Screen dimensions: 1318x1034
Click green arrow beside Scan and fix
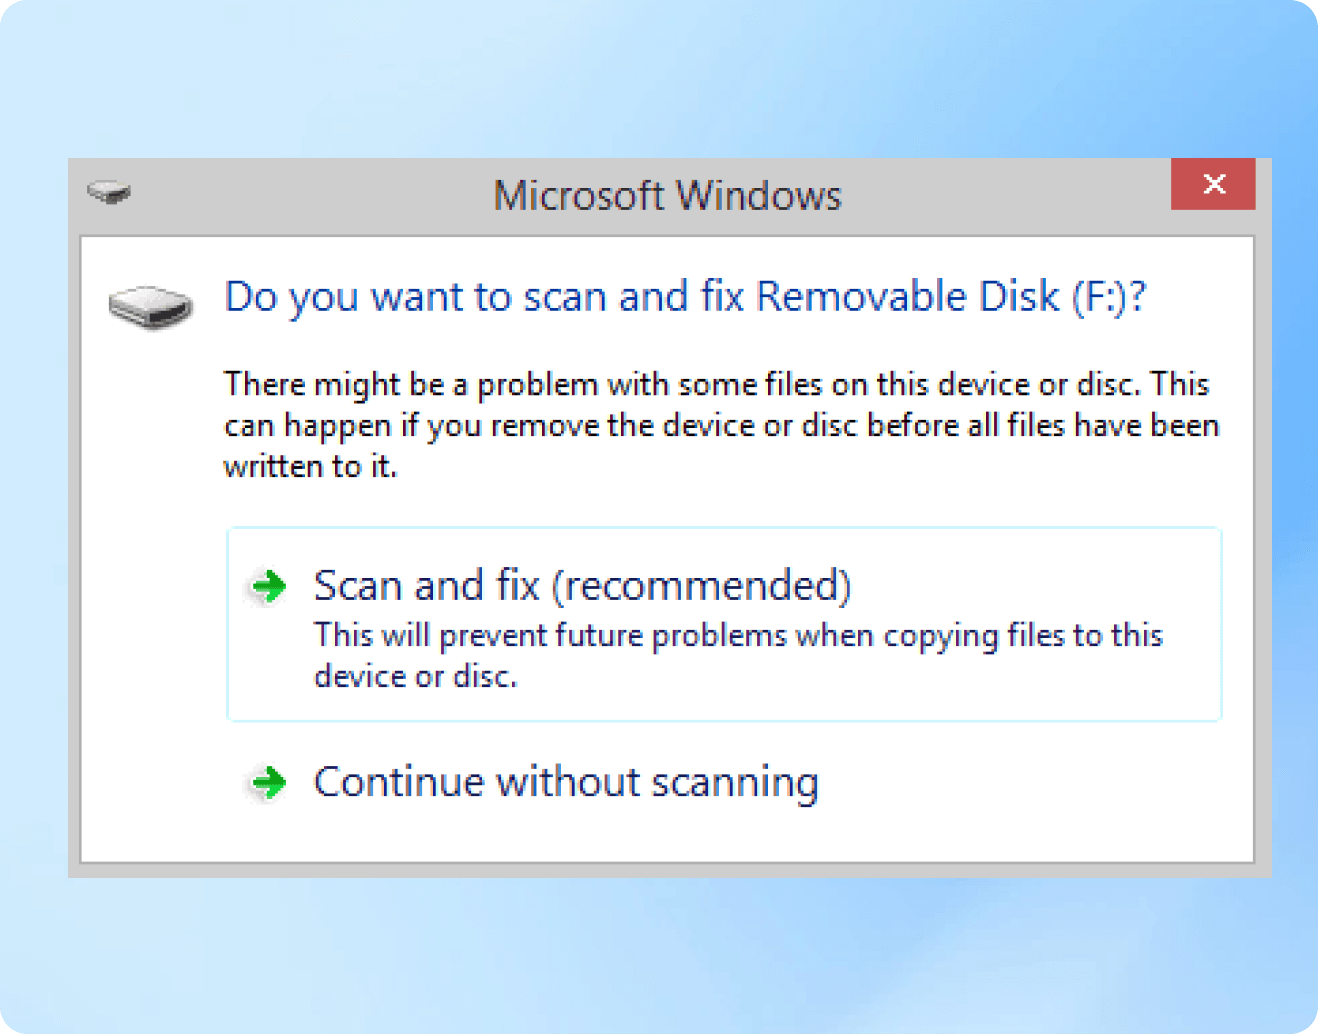click(x=268, y=586)
